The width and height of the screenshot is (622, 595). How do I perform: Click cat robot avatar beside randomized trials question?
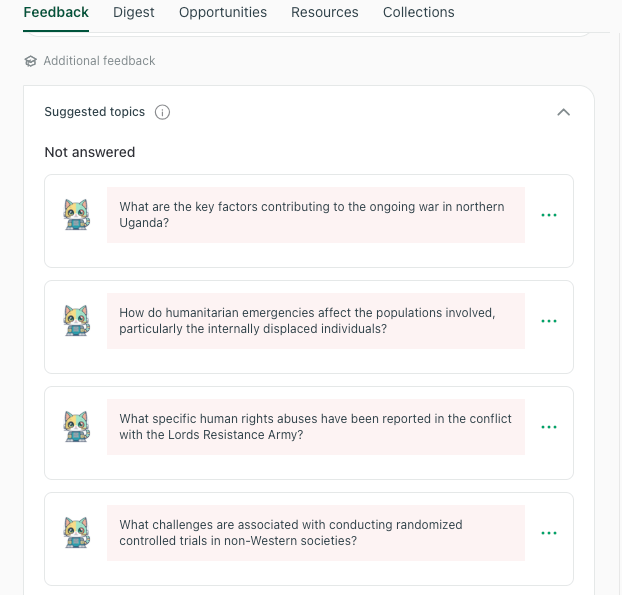(77, 533)
